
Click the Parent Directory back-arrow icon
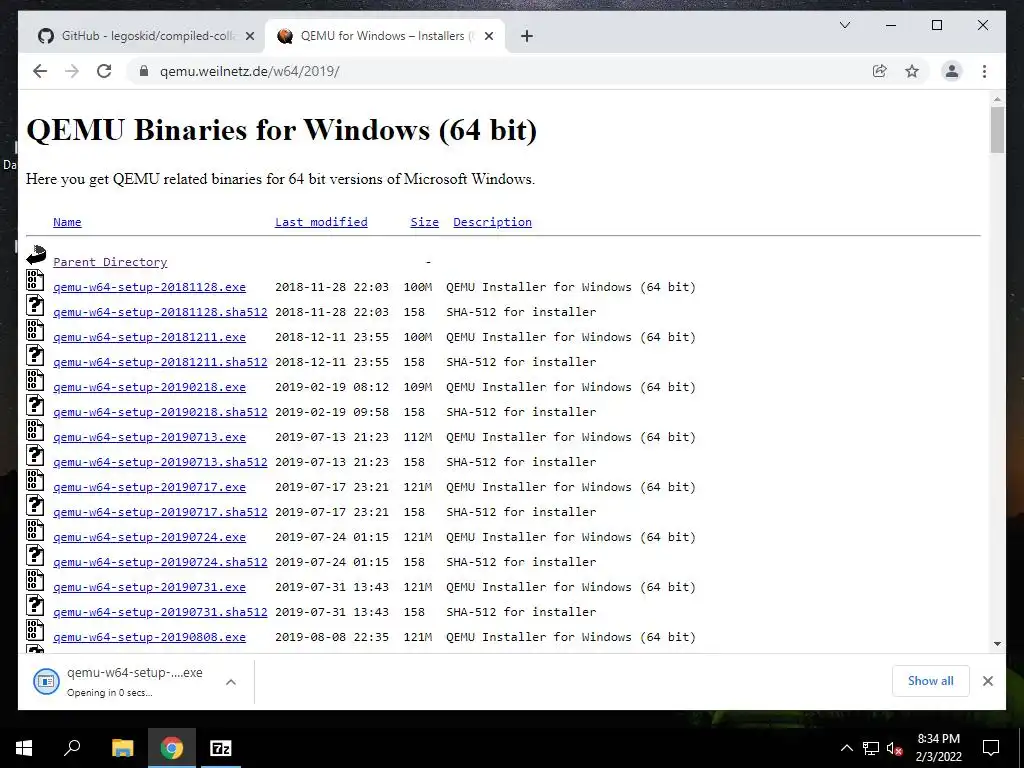tap(36, 255)
